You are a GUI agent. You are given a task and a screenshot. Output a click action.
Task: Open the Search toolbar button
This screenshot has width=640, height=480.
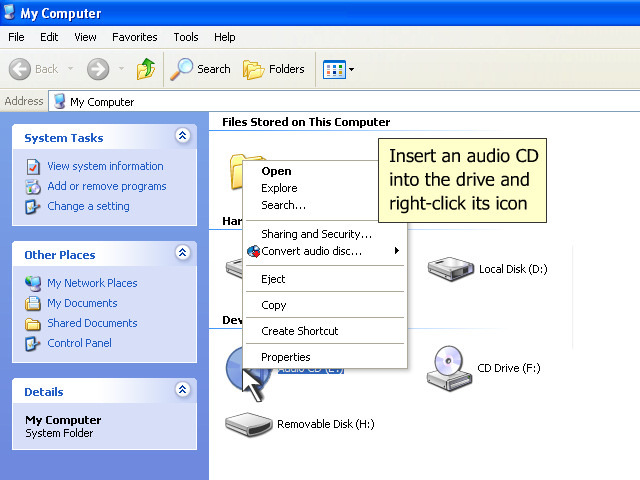[200, 69]
